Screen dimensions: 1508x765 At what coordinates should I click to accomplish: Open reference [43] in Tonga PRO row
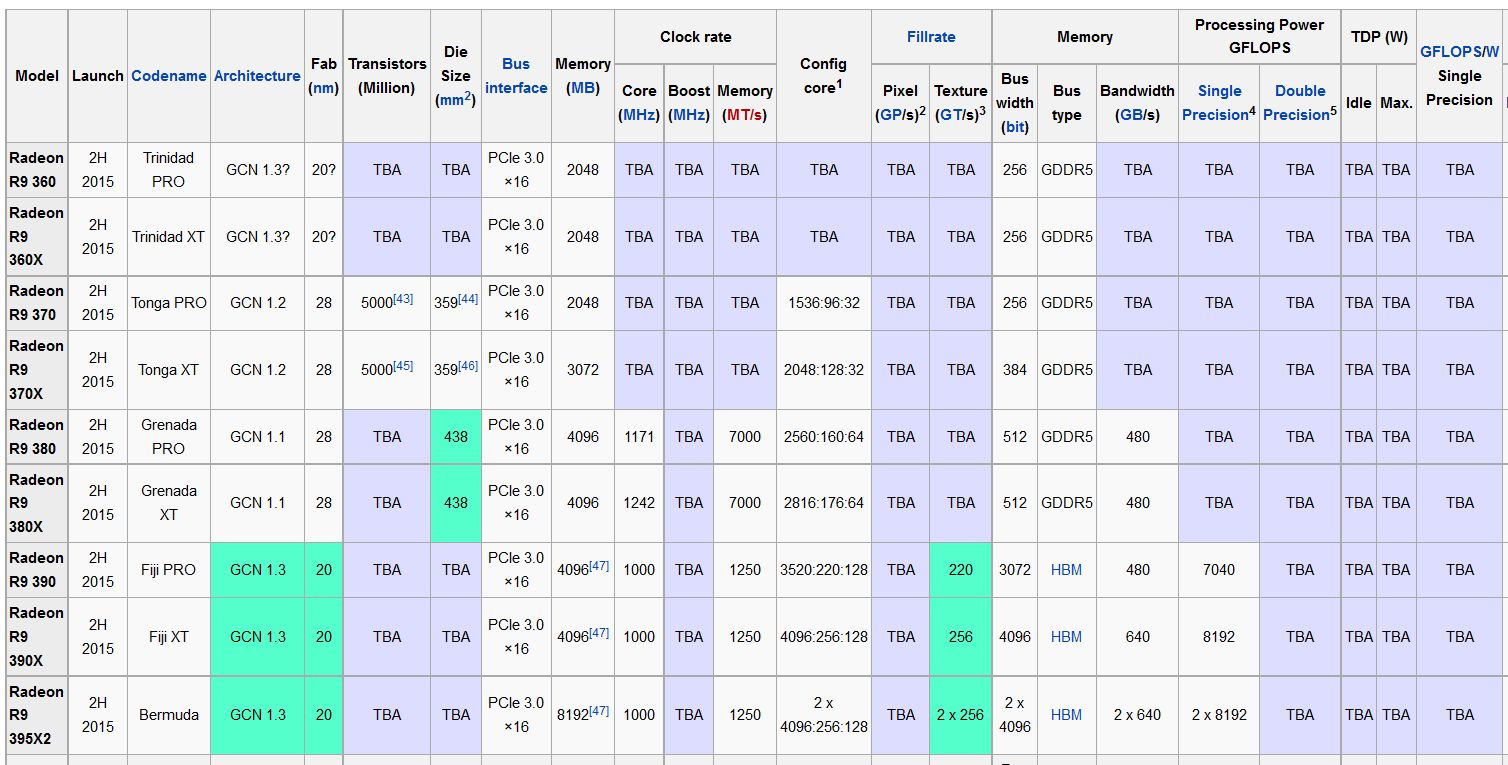(403, 299)
